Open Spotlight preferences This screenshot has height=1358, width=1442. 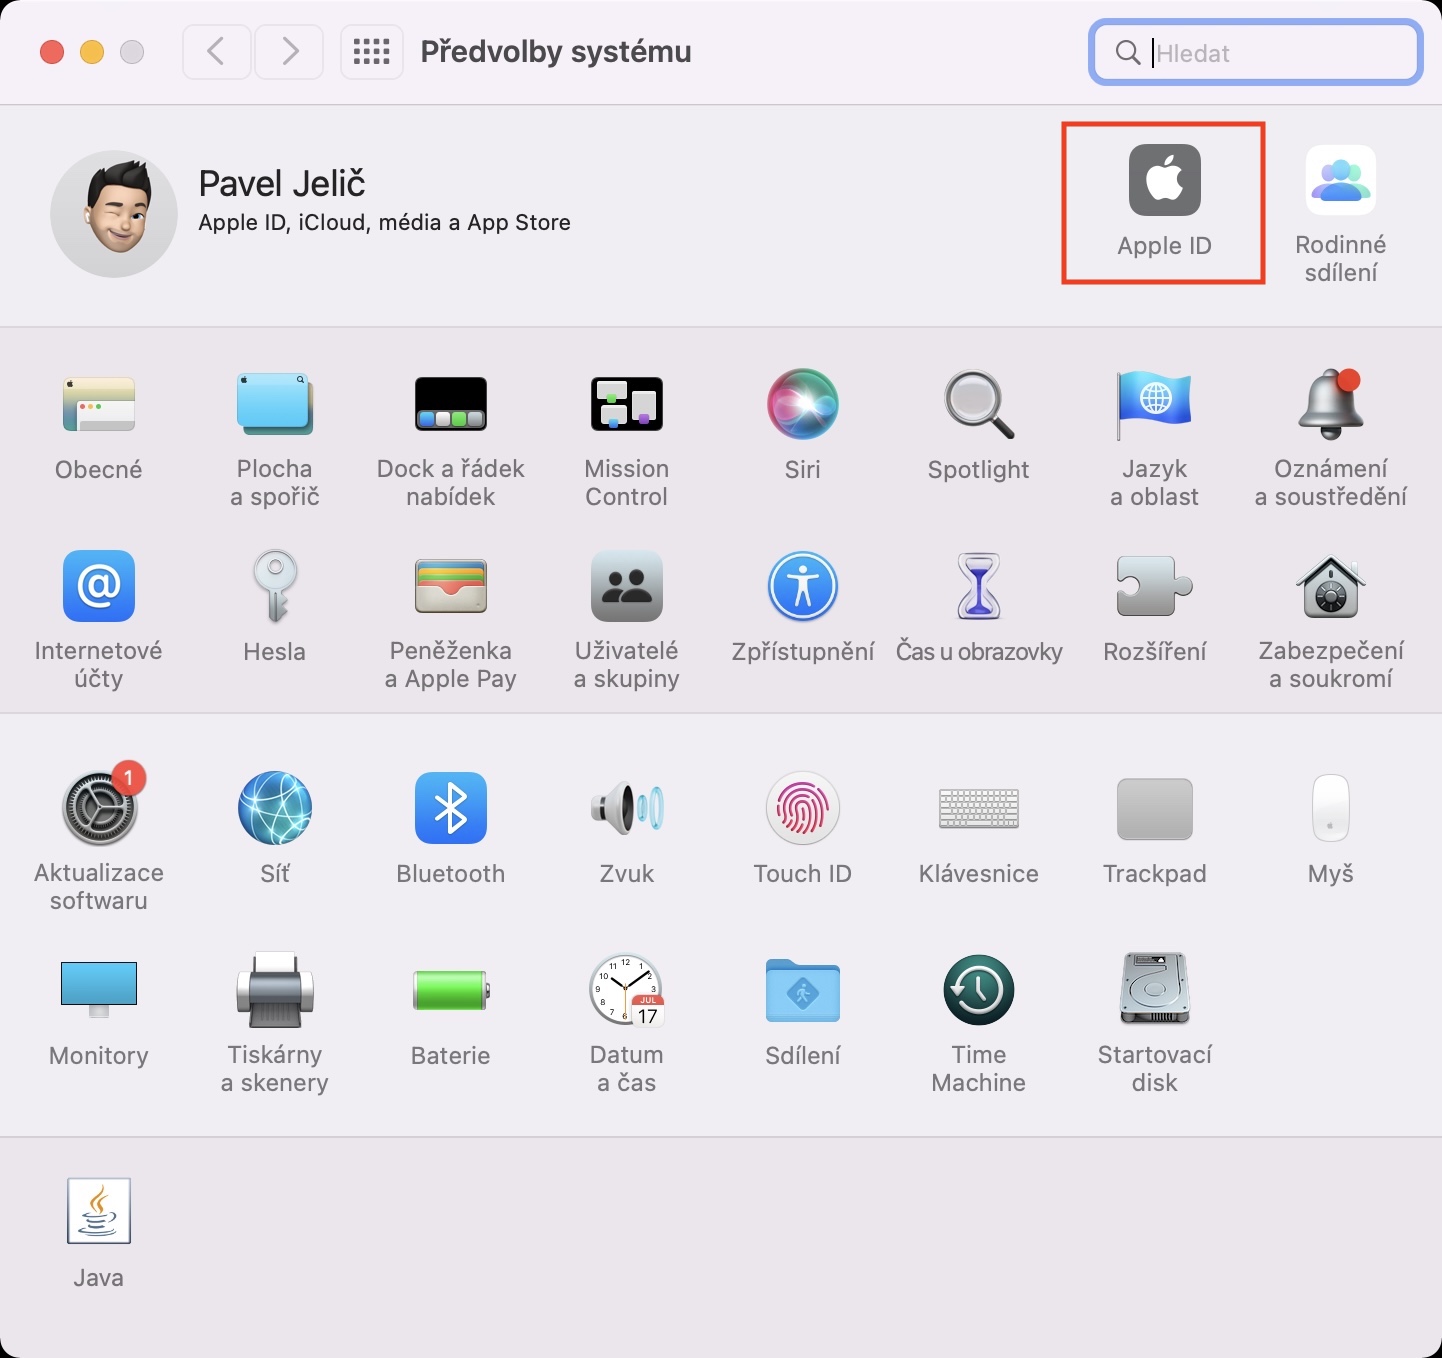(x=979, y=425)
